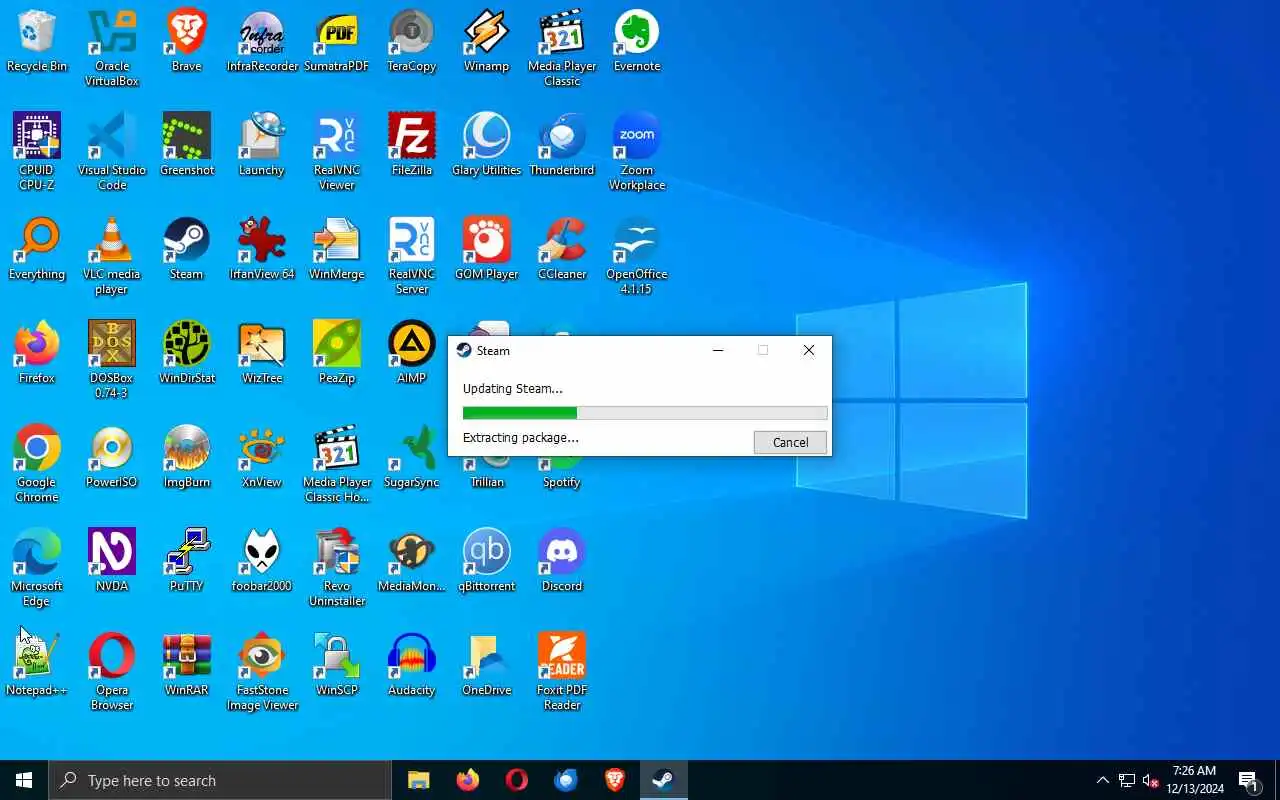Select the Foxit PDF Reader desktop icon
The height and width of the screenshot is (800, 1280).
[562, 672]
